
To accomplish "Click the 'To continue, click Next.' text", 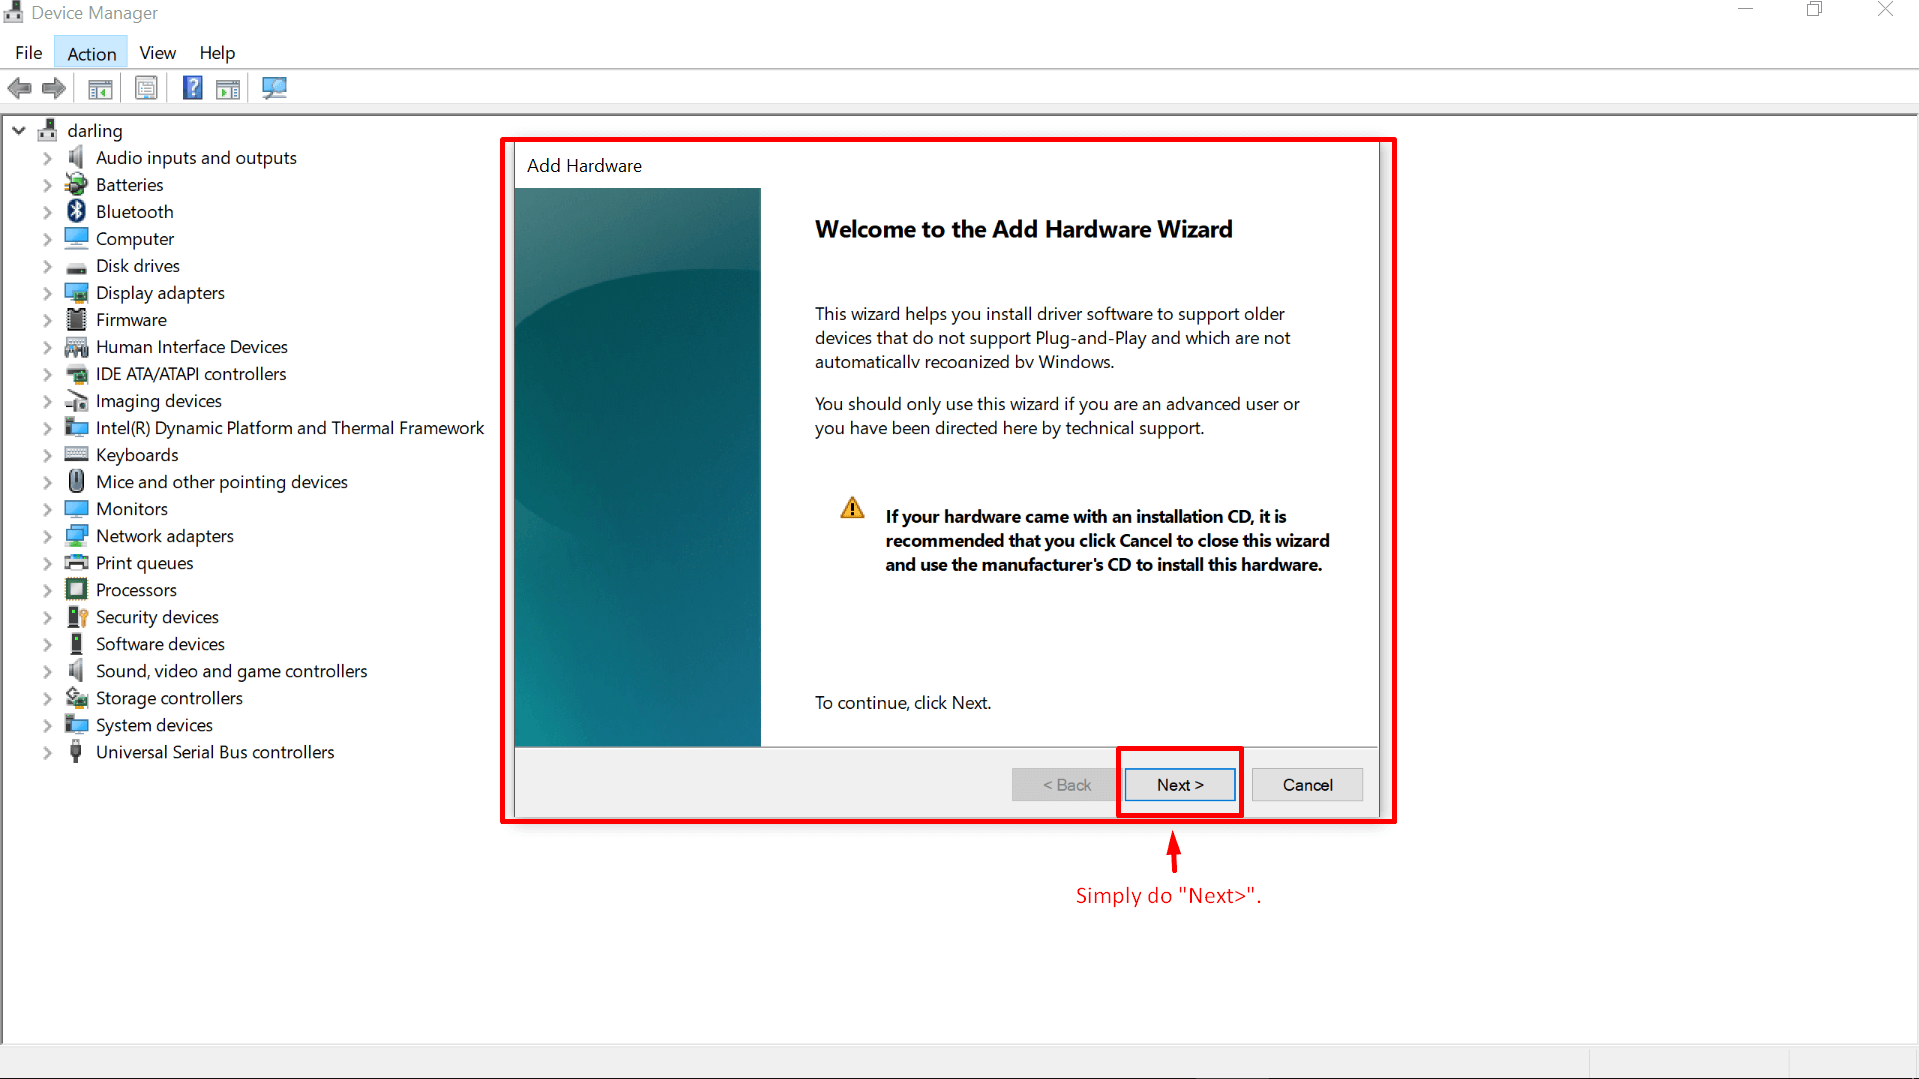I will (x=902, y=703).
